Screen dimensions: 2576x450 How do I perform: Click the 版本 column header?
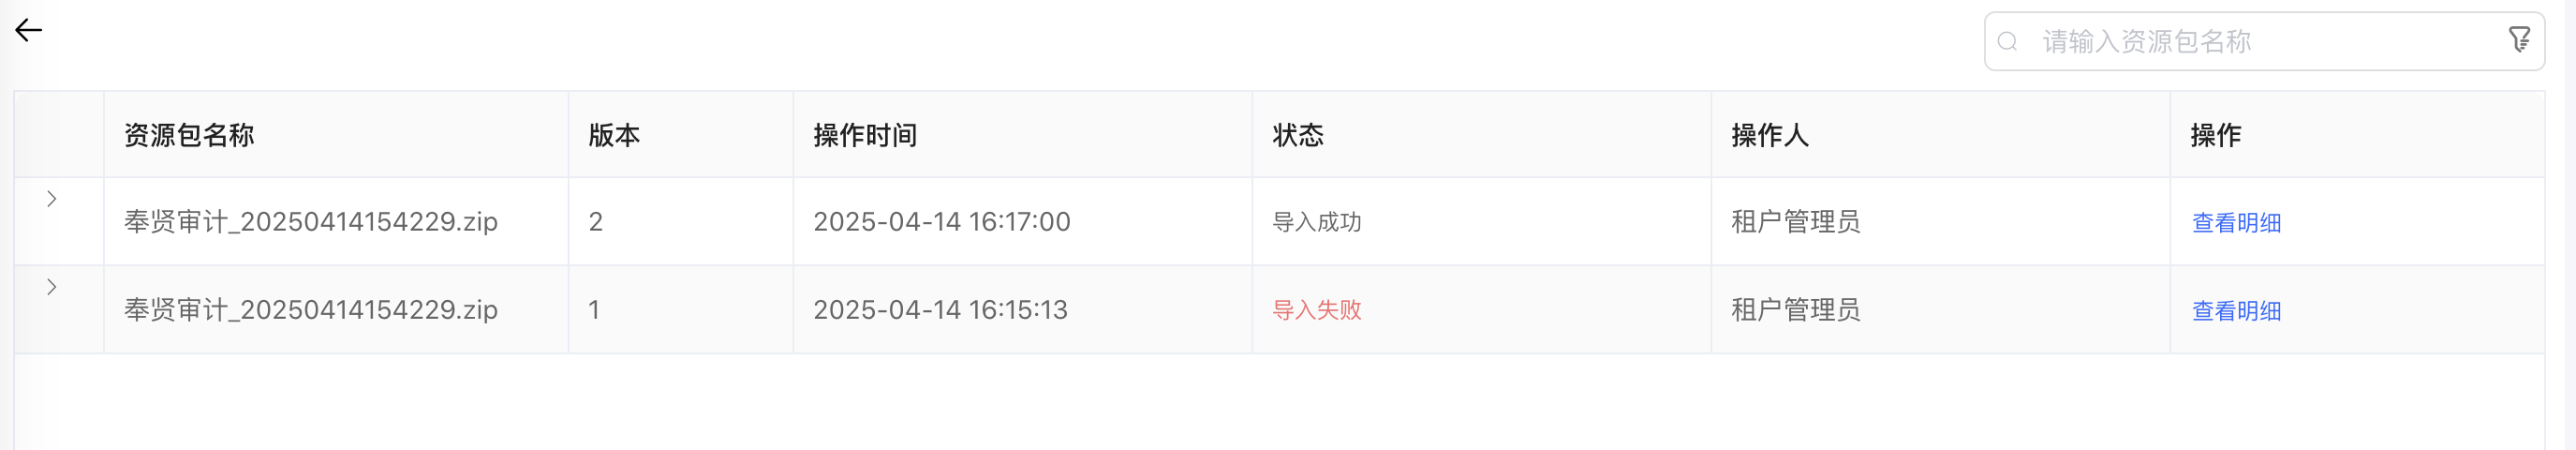pyautogui.click(x=614, y=135)
